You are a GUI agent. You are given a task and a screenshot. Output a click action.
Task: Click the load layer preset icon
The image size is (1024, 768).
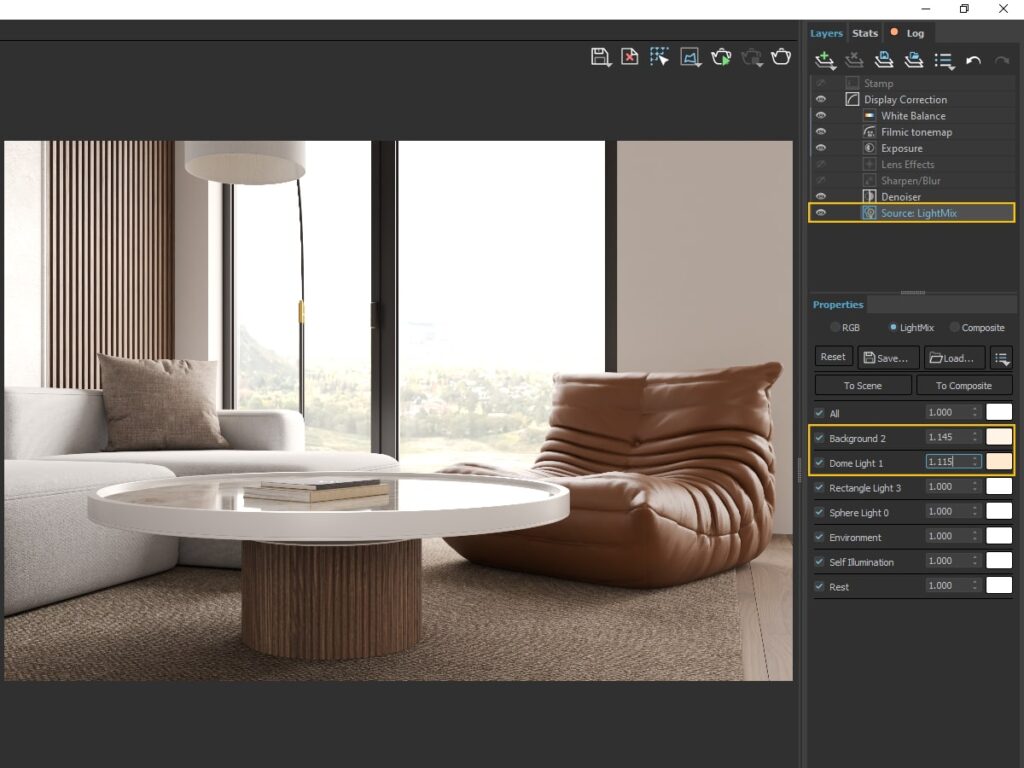pos(913,61)
